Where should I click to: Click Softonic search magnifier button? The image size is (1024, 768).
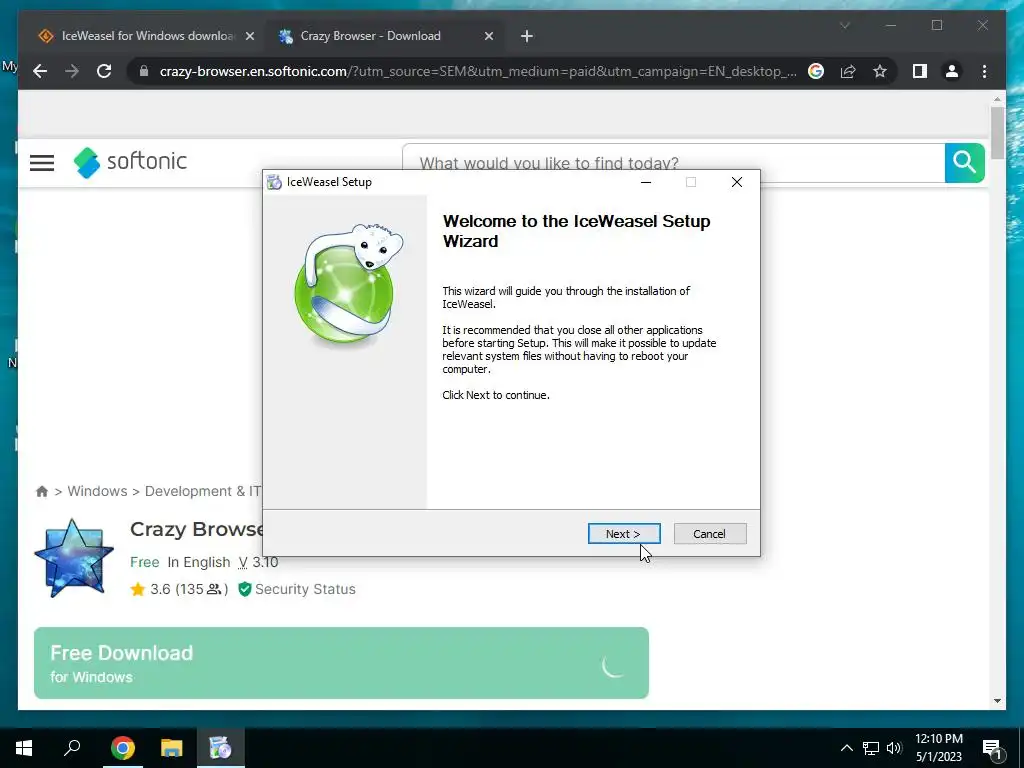click(965, 163)
